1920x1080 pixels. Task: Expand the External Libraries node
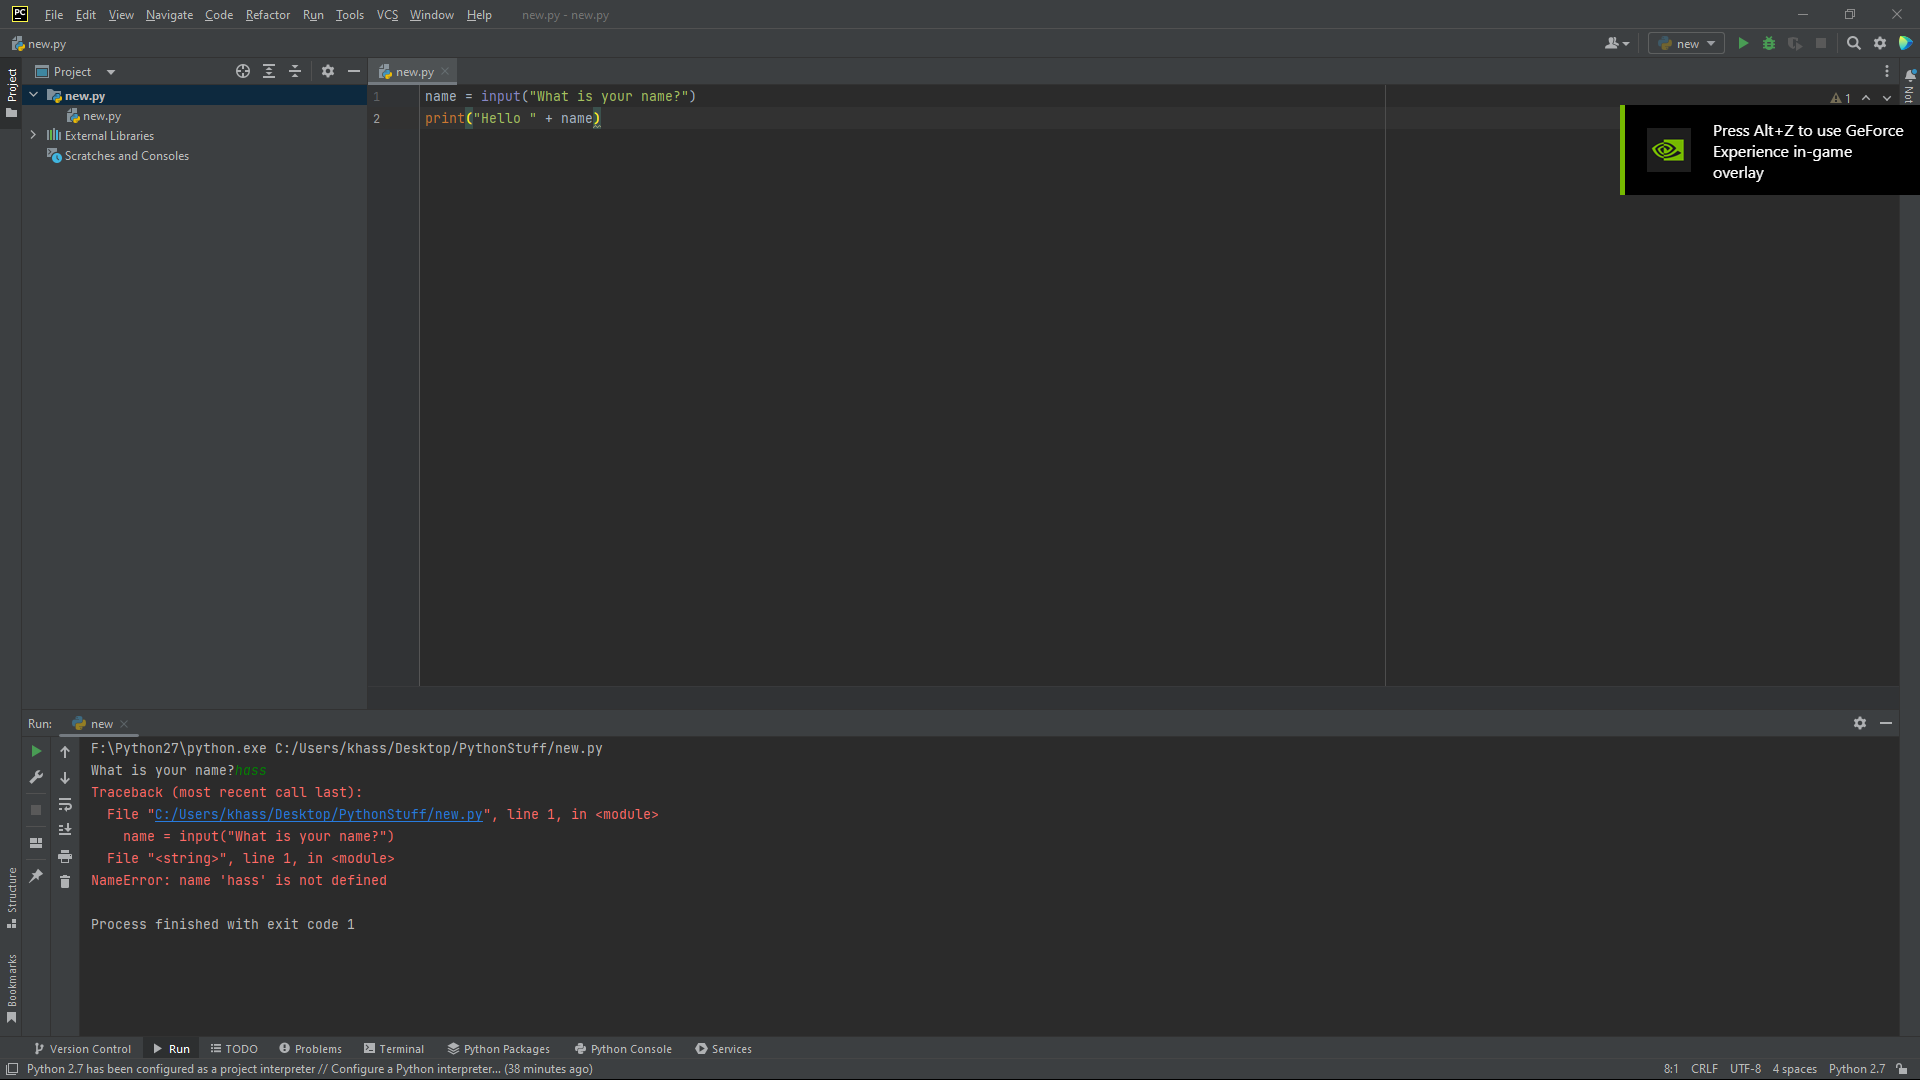click(33, 135)
